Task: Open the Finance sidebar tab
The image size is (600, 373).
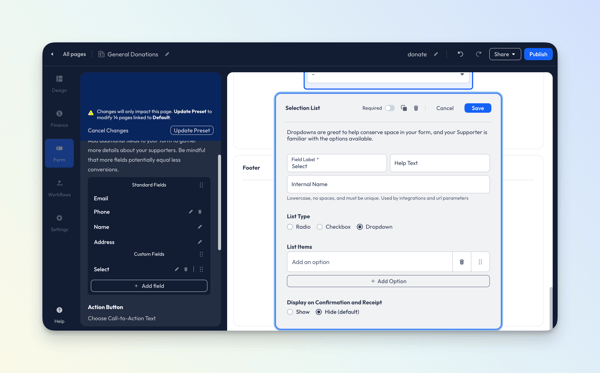Action: point(59,119)
